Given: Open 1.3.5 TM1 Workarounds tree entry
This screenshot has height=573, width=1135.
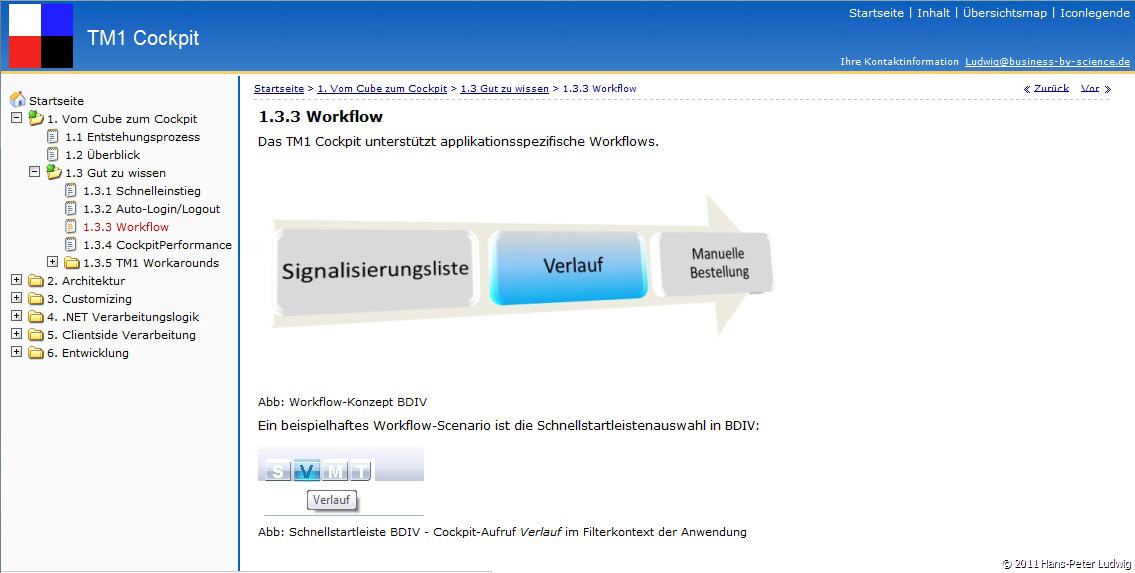Looking at the screenshot, I should pyautogui.click(x=151, y=263).
